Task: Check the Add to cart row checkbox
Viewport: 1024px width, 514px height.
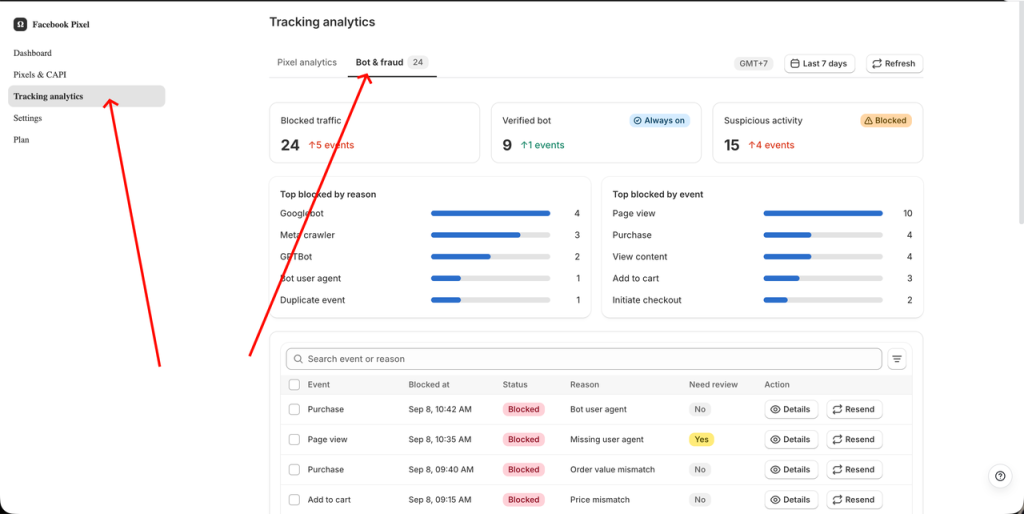Action: [295, 500]
